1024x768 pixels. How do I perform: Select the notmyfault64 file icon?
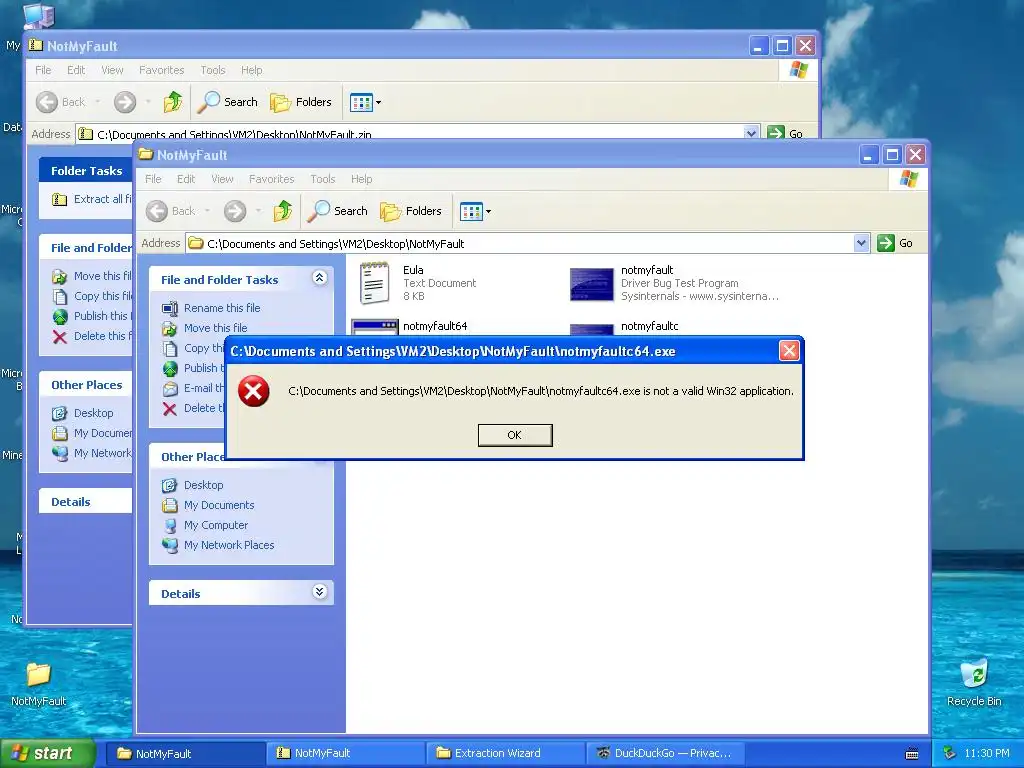[x=375, y=327]
